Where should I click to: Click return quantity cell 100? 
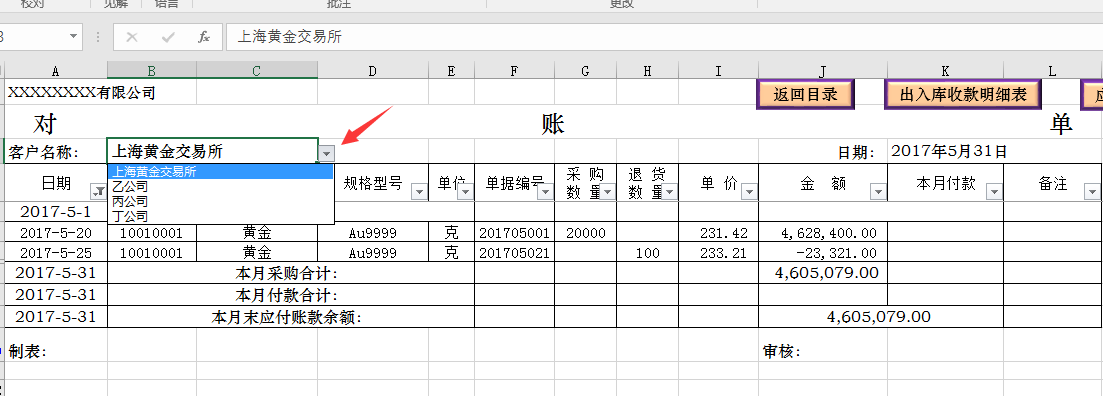click(x=647, y=253)
